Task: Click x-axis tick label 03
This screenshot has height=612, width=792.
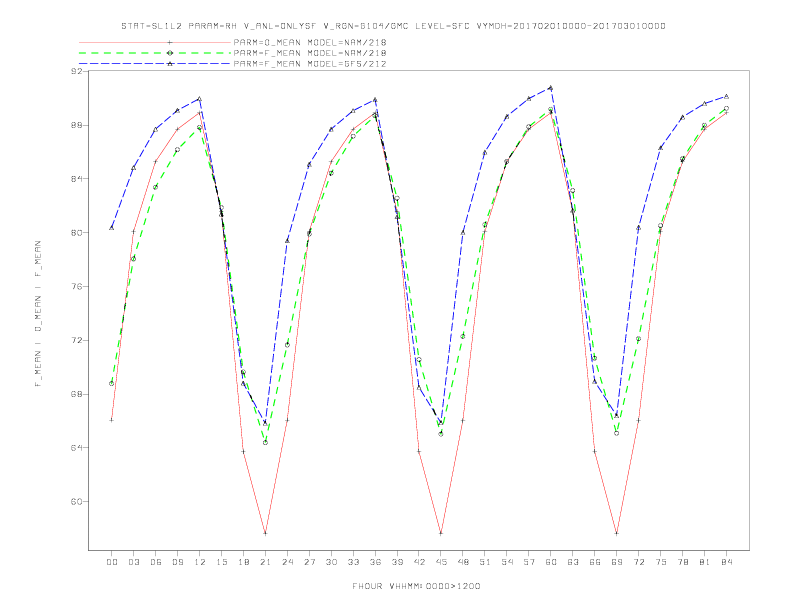Action: 133,562
